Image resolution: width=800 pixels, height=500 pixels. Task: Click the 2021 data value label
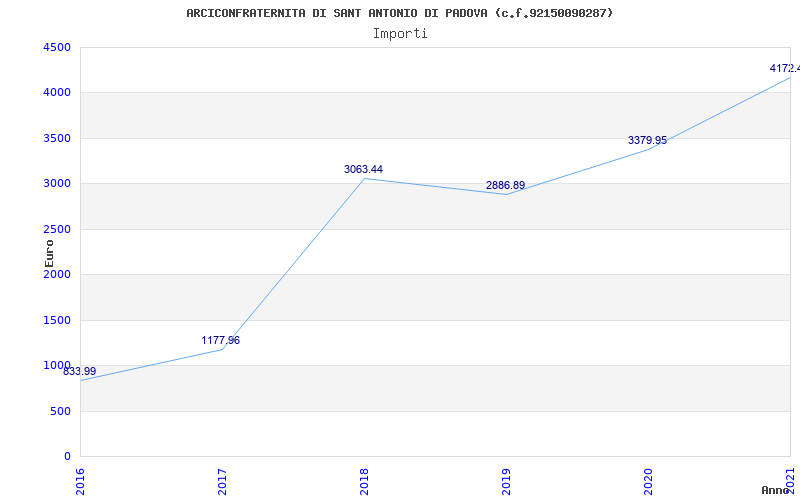785,68
